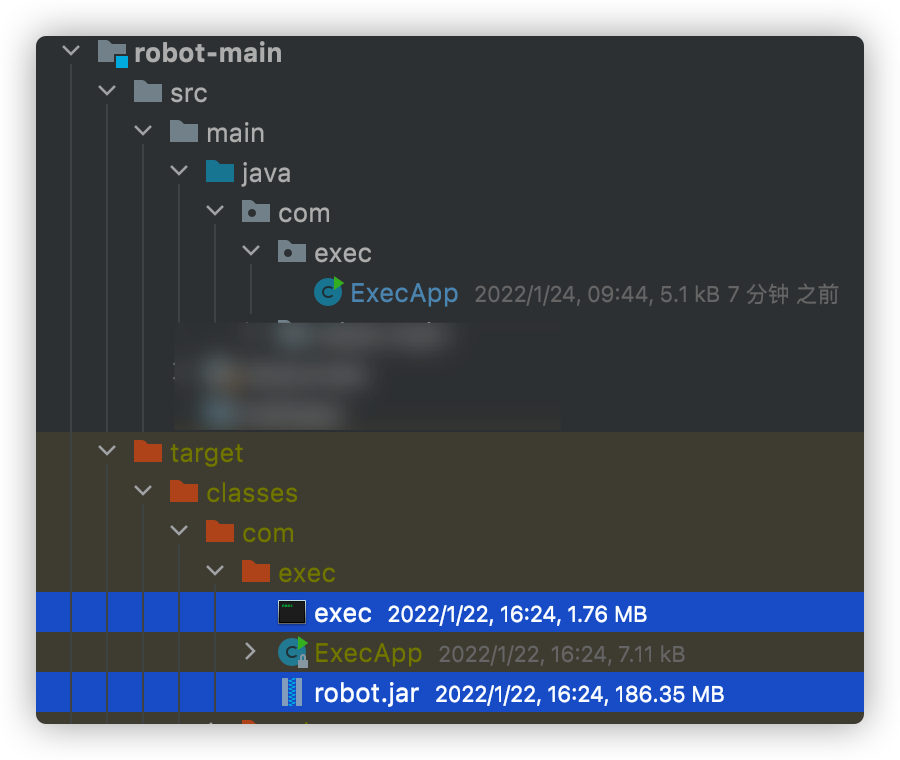Image resolution: width=900 pixels, height=760 pixels.
Task: Click the blue java source folder icon
Action: (x=220, y=173)
